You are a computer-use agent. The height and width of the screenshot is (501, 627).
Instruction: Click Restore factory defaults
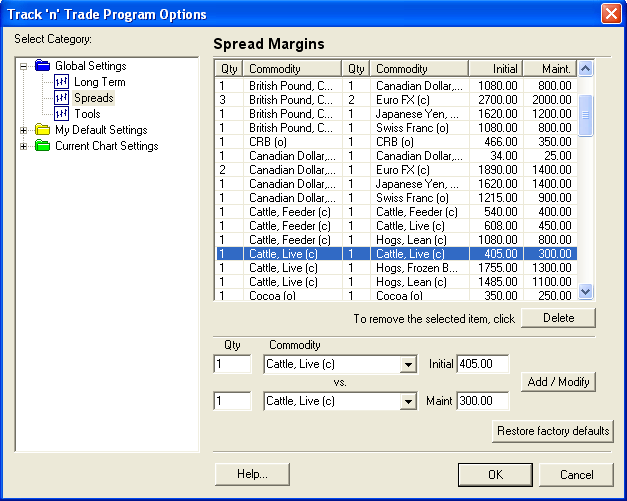click(x=552, y=431)
